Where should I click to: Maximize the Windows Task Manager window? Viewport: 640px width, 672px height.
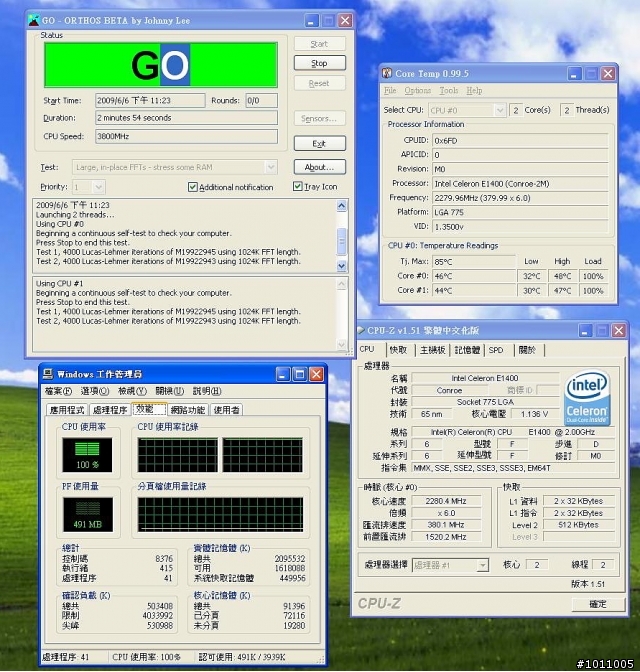tap(300, 375)
